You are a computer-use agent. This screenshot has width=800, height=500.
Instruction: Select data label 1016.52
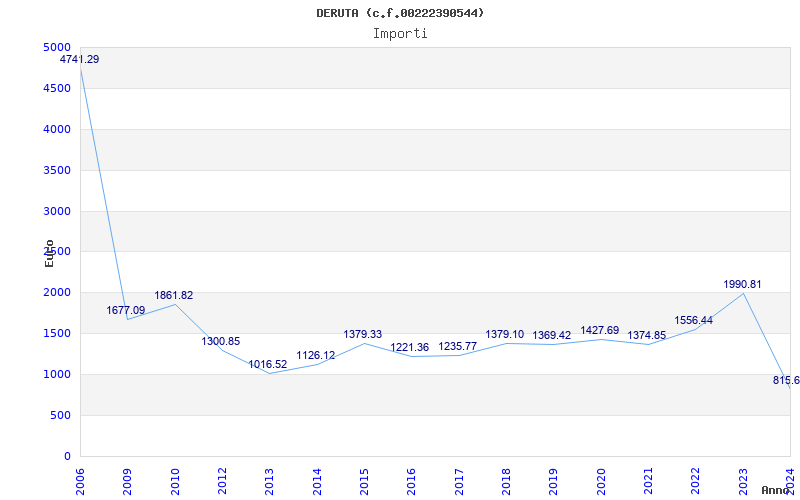click(268, 364)
